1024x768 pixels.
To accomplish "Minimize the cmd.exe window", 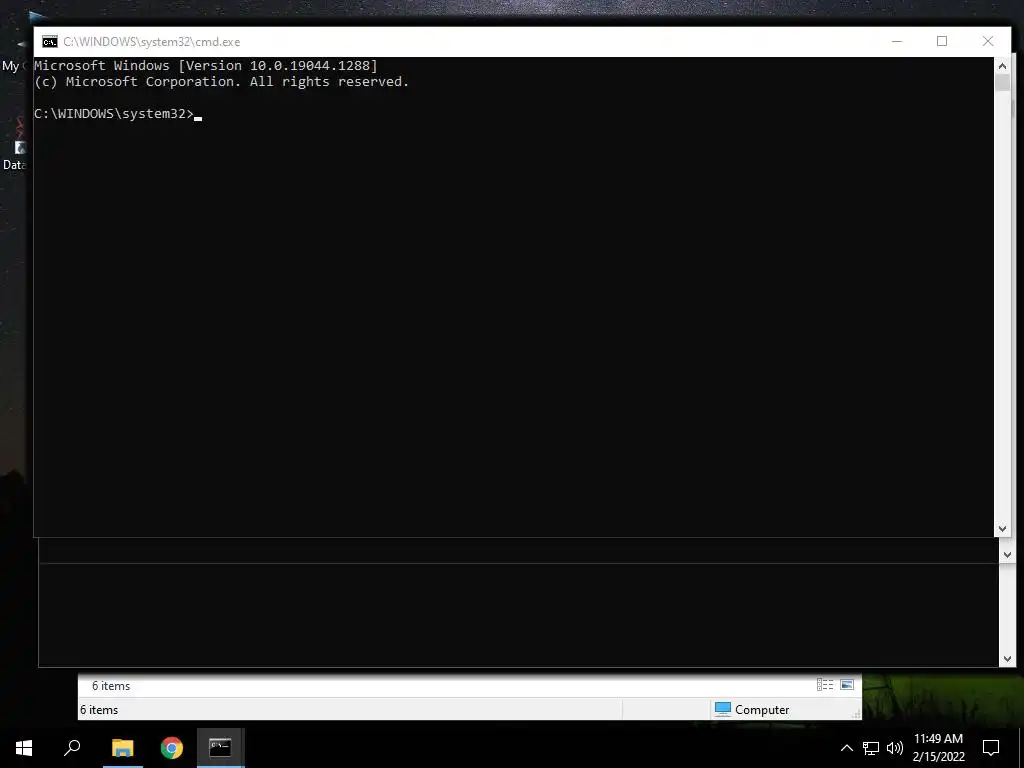I will pos(897,41).
